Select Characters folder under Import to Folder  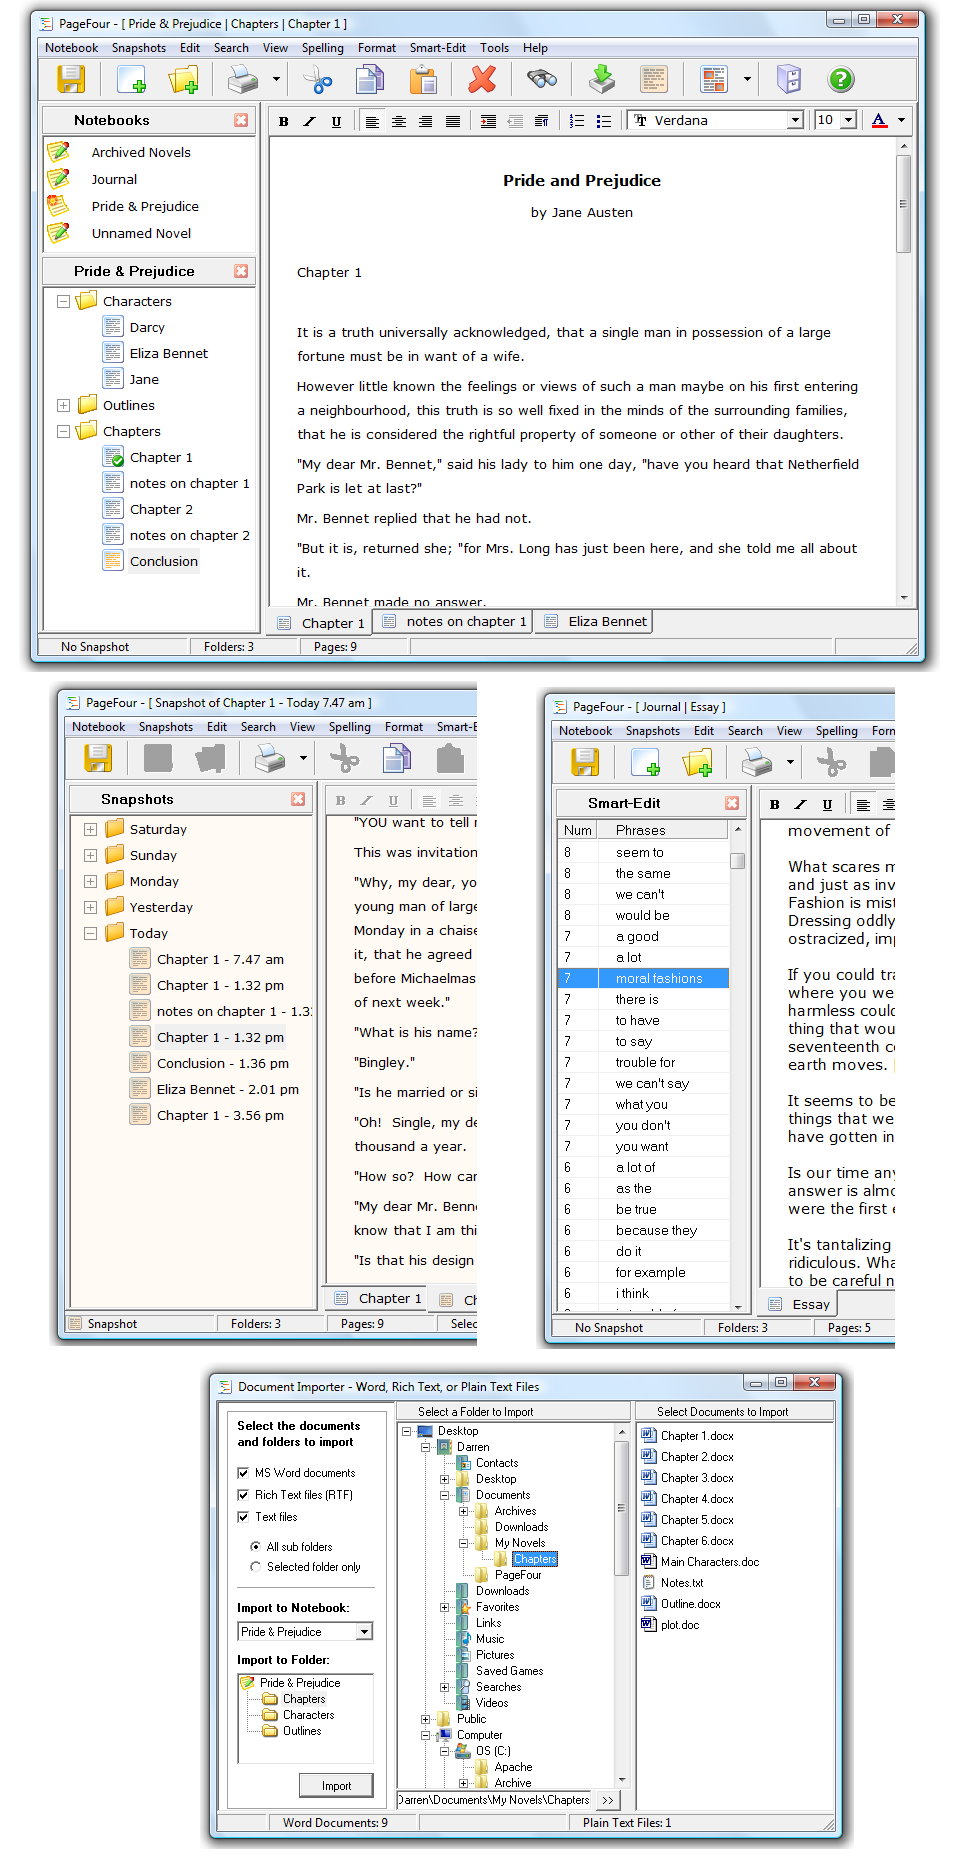pos(308,1715)
